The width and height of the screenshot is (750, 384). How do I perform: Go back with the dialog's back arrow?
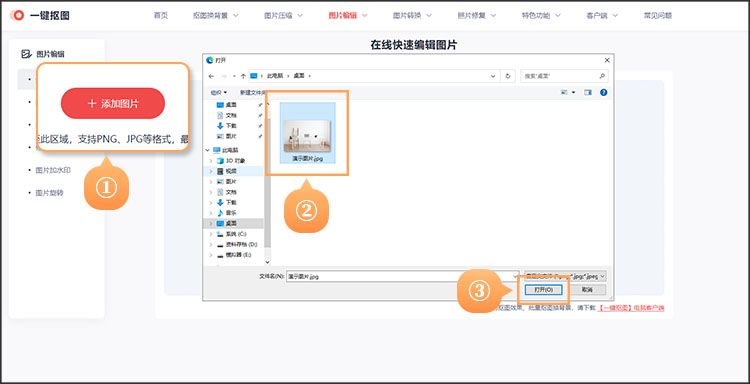pyautogui.click(x=211, y=76)
